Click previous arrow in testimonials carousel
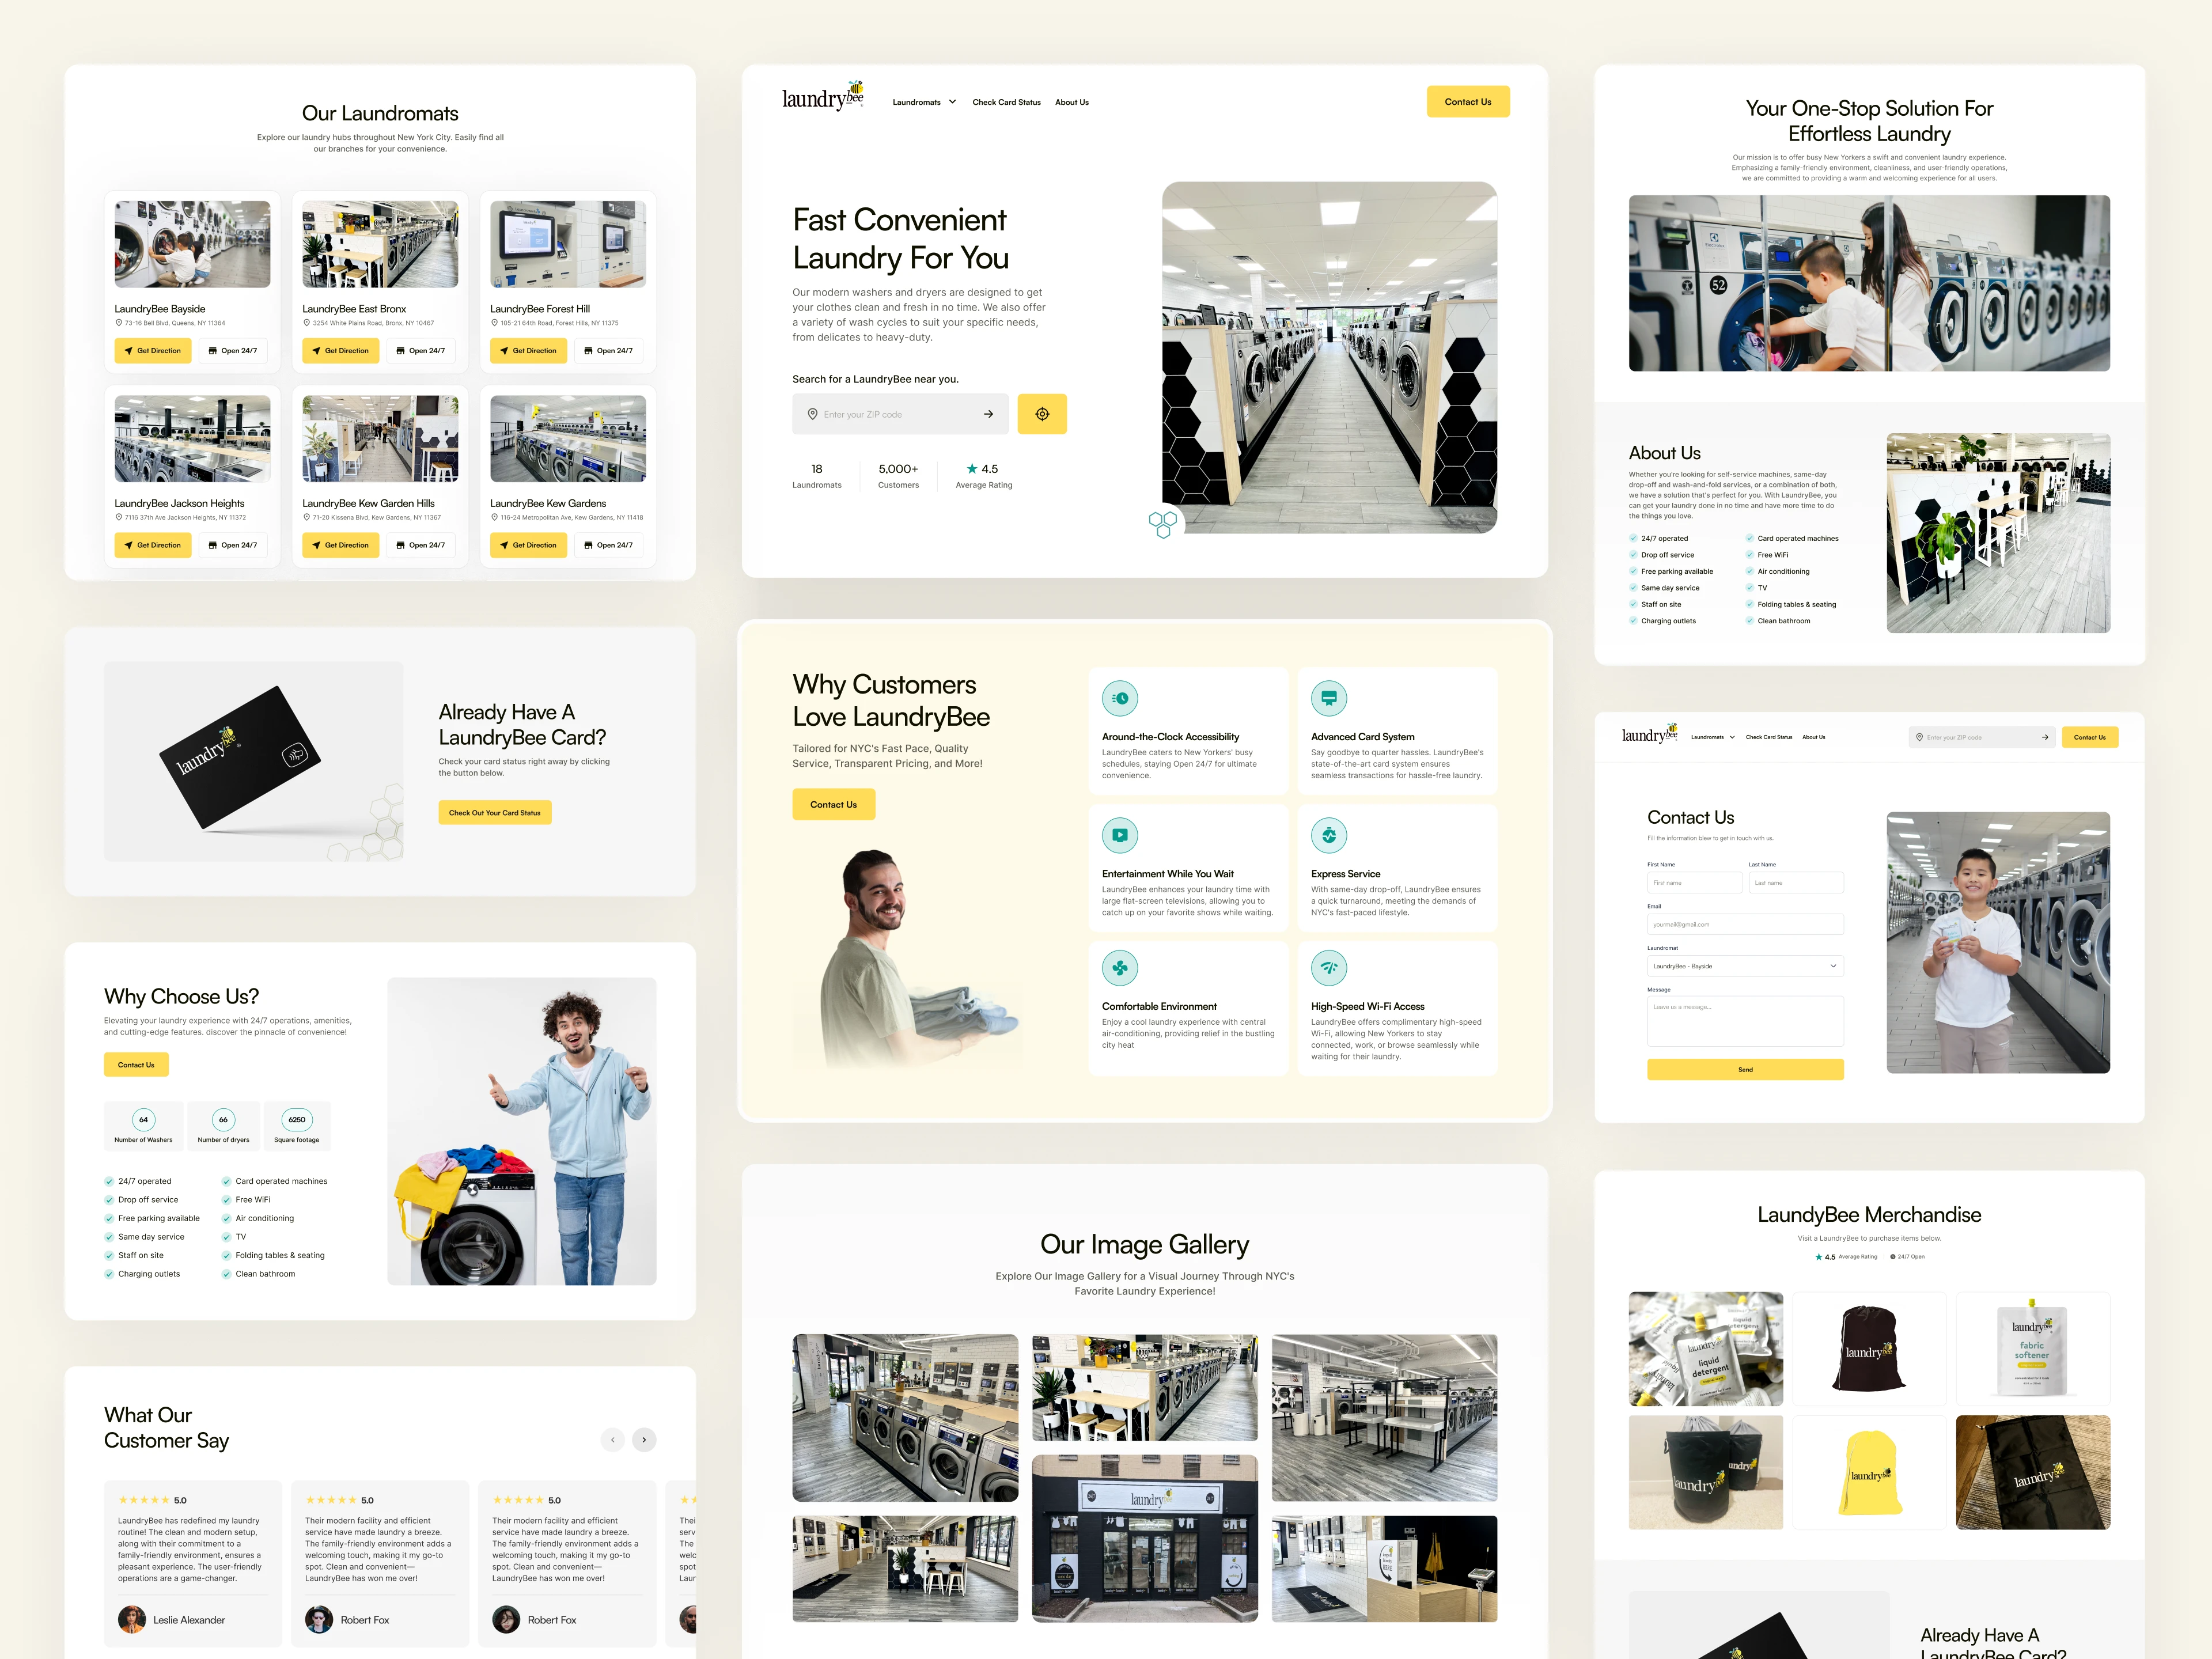 [613, 1440]
